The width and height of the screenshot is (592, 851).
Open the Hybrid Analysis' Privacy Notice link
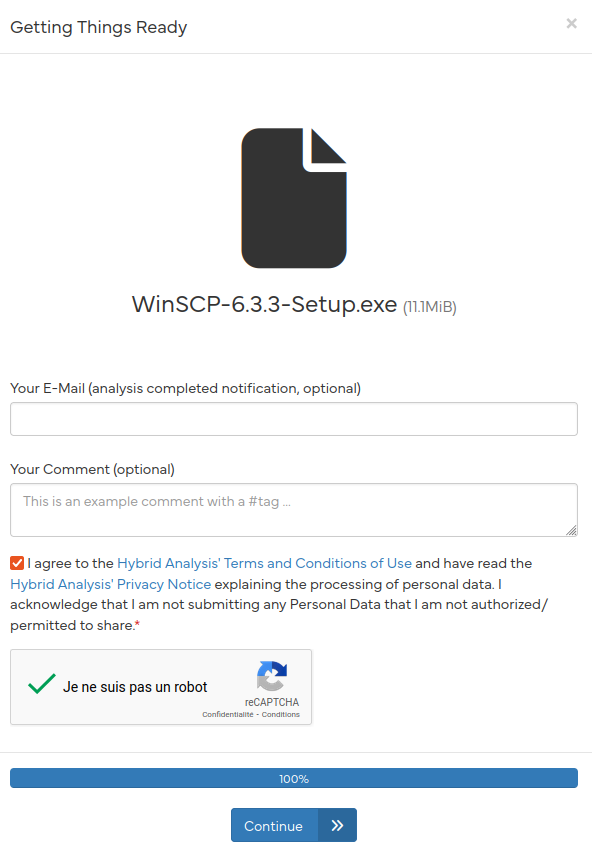pyautogui.click(x=111, y=584)
